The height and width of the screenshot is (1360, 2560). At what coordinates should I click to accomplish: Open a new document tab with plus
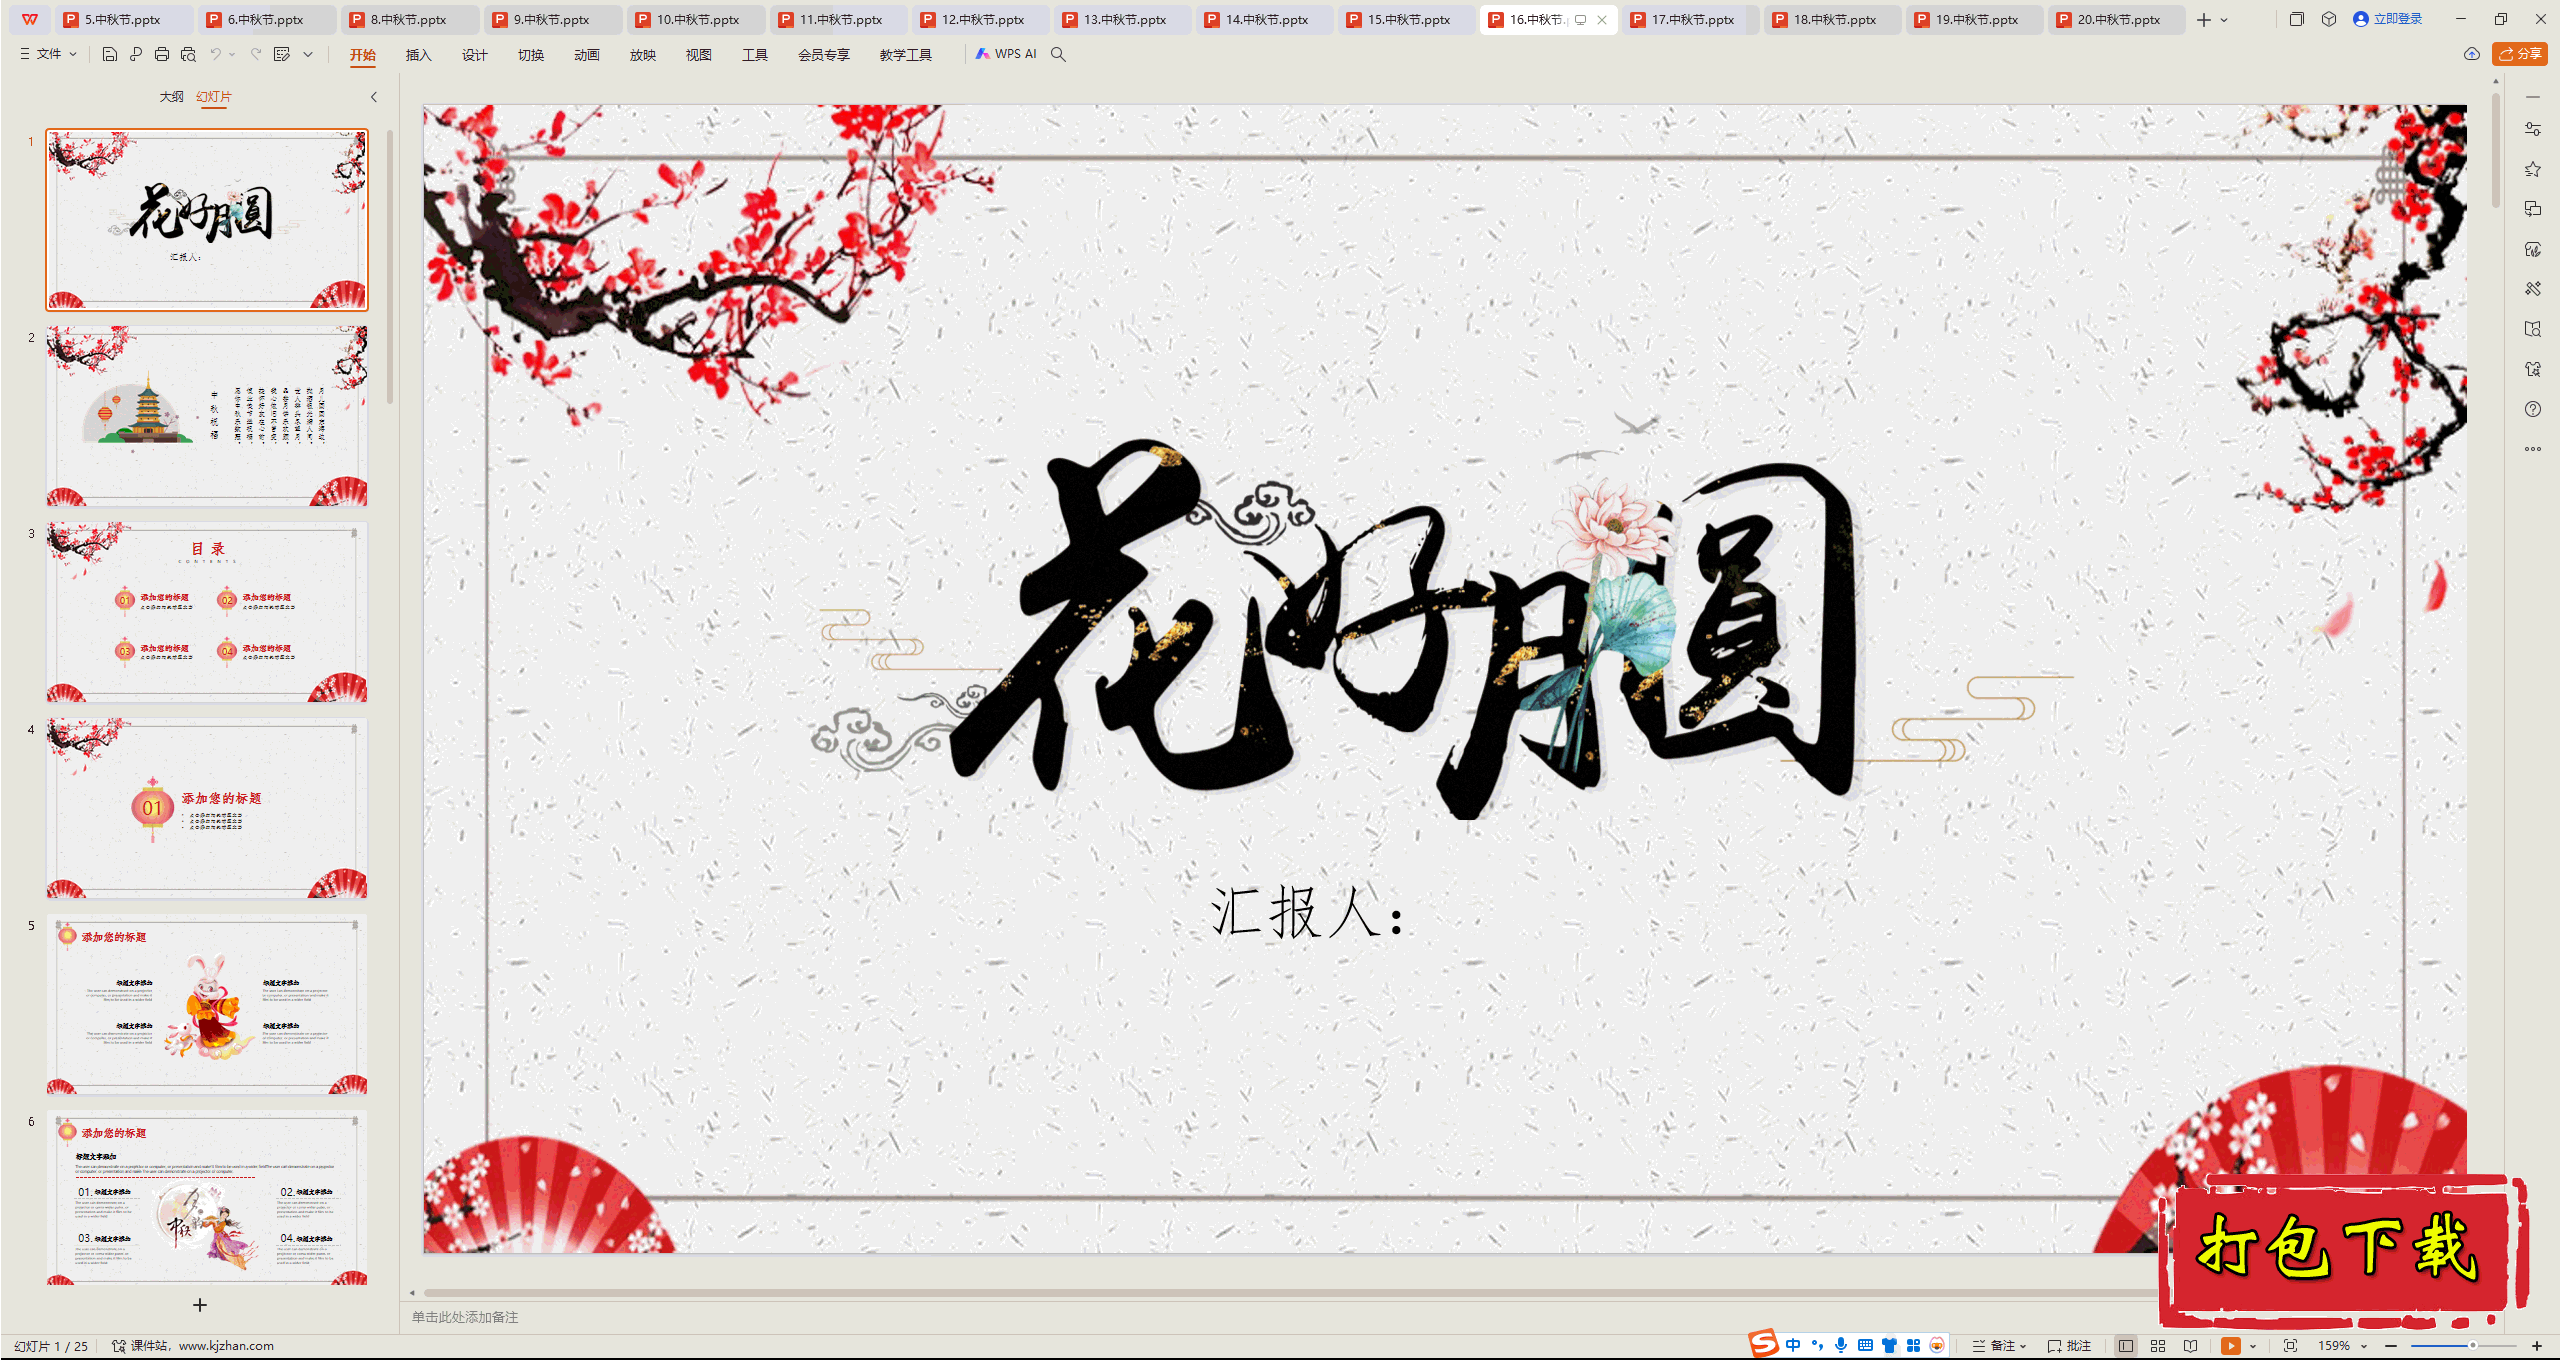2204,20
